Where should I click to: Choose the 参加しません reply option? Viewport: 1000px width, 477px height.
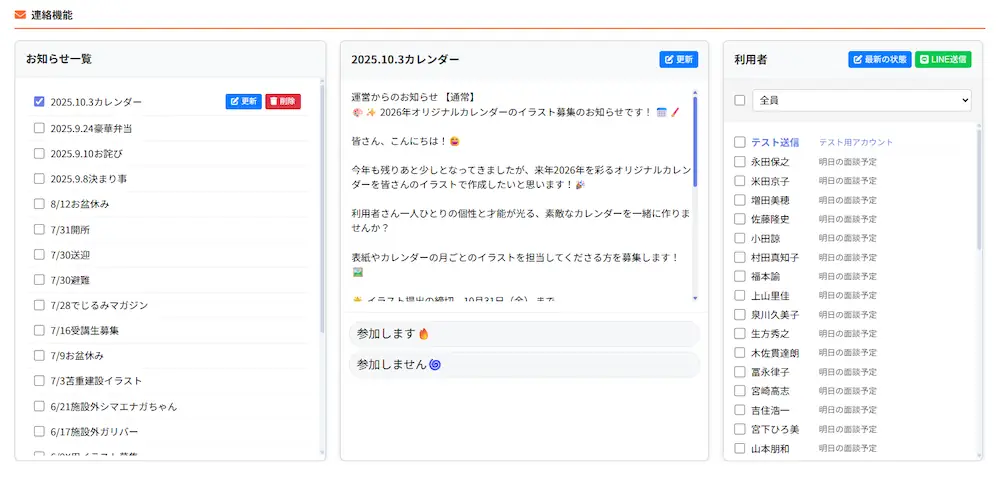[524, 365]
